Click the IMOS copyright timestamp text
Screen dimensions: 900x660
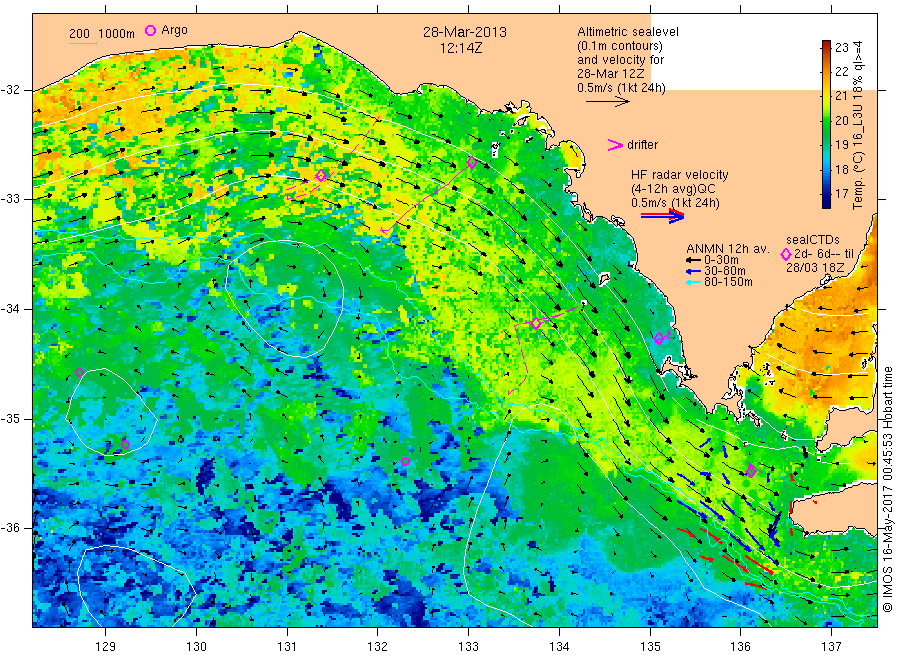887,490
